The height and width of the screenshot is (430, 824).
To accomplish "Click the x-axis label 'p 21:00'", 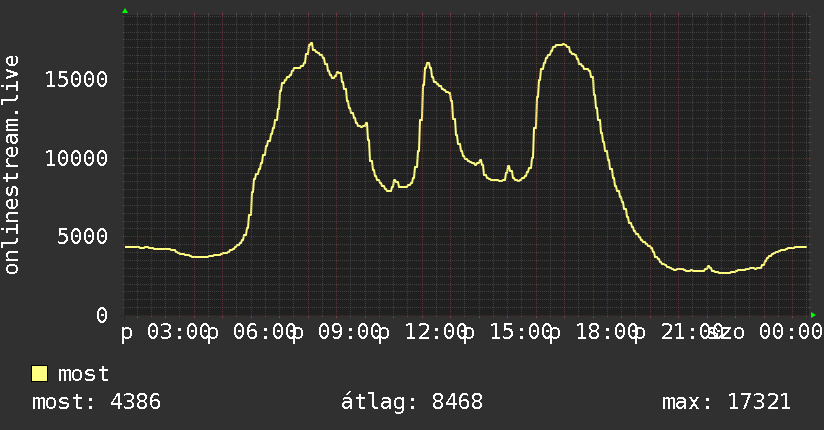I will (x=679, y=332).
